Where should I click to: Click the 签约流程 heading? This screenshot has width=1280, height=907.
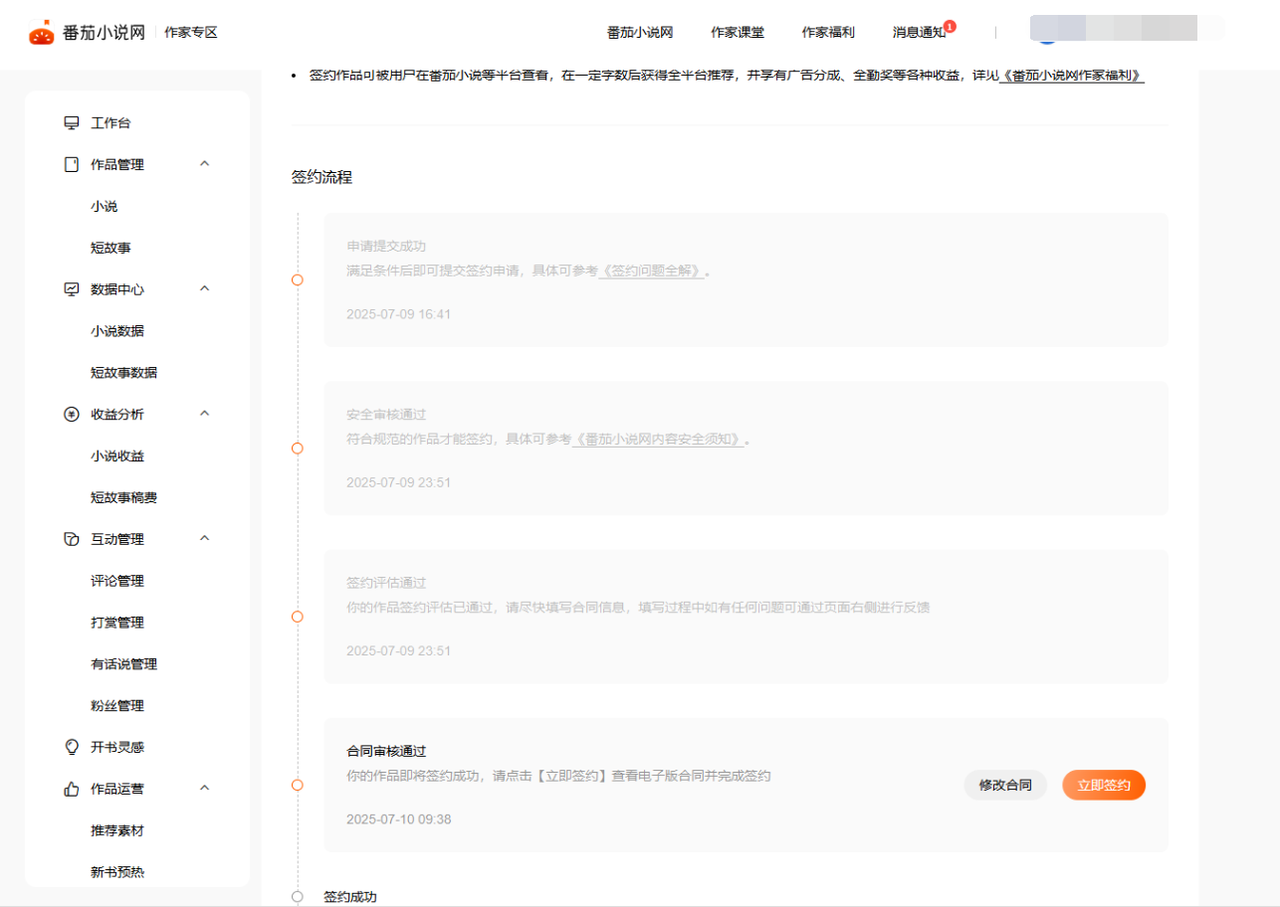[321, 177]
